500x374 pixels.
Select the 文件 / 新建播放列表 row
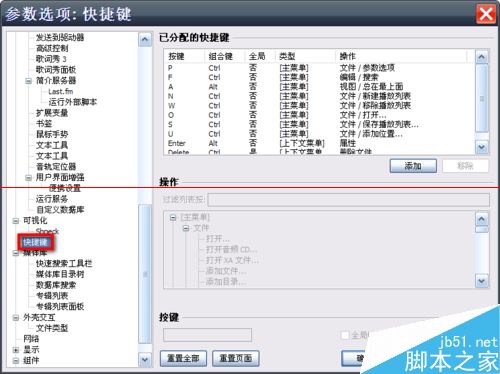click(x=319, y=96)
